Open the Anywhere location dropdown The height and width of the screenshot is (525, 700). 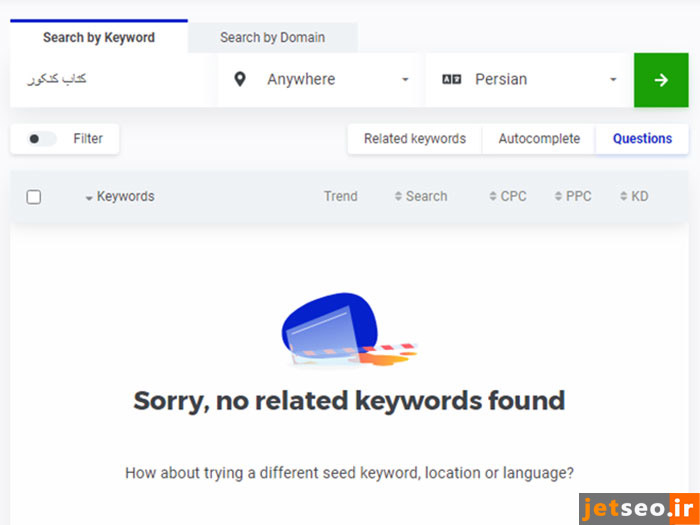click(319, 80)
